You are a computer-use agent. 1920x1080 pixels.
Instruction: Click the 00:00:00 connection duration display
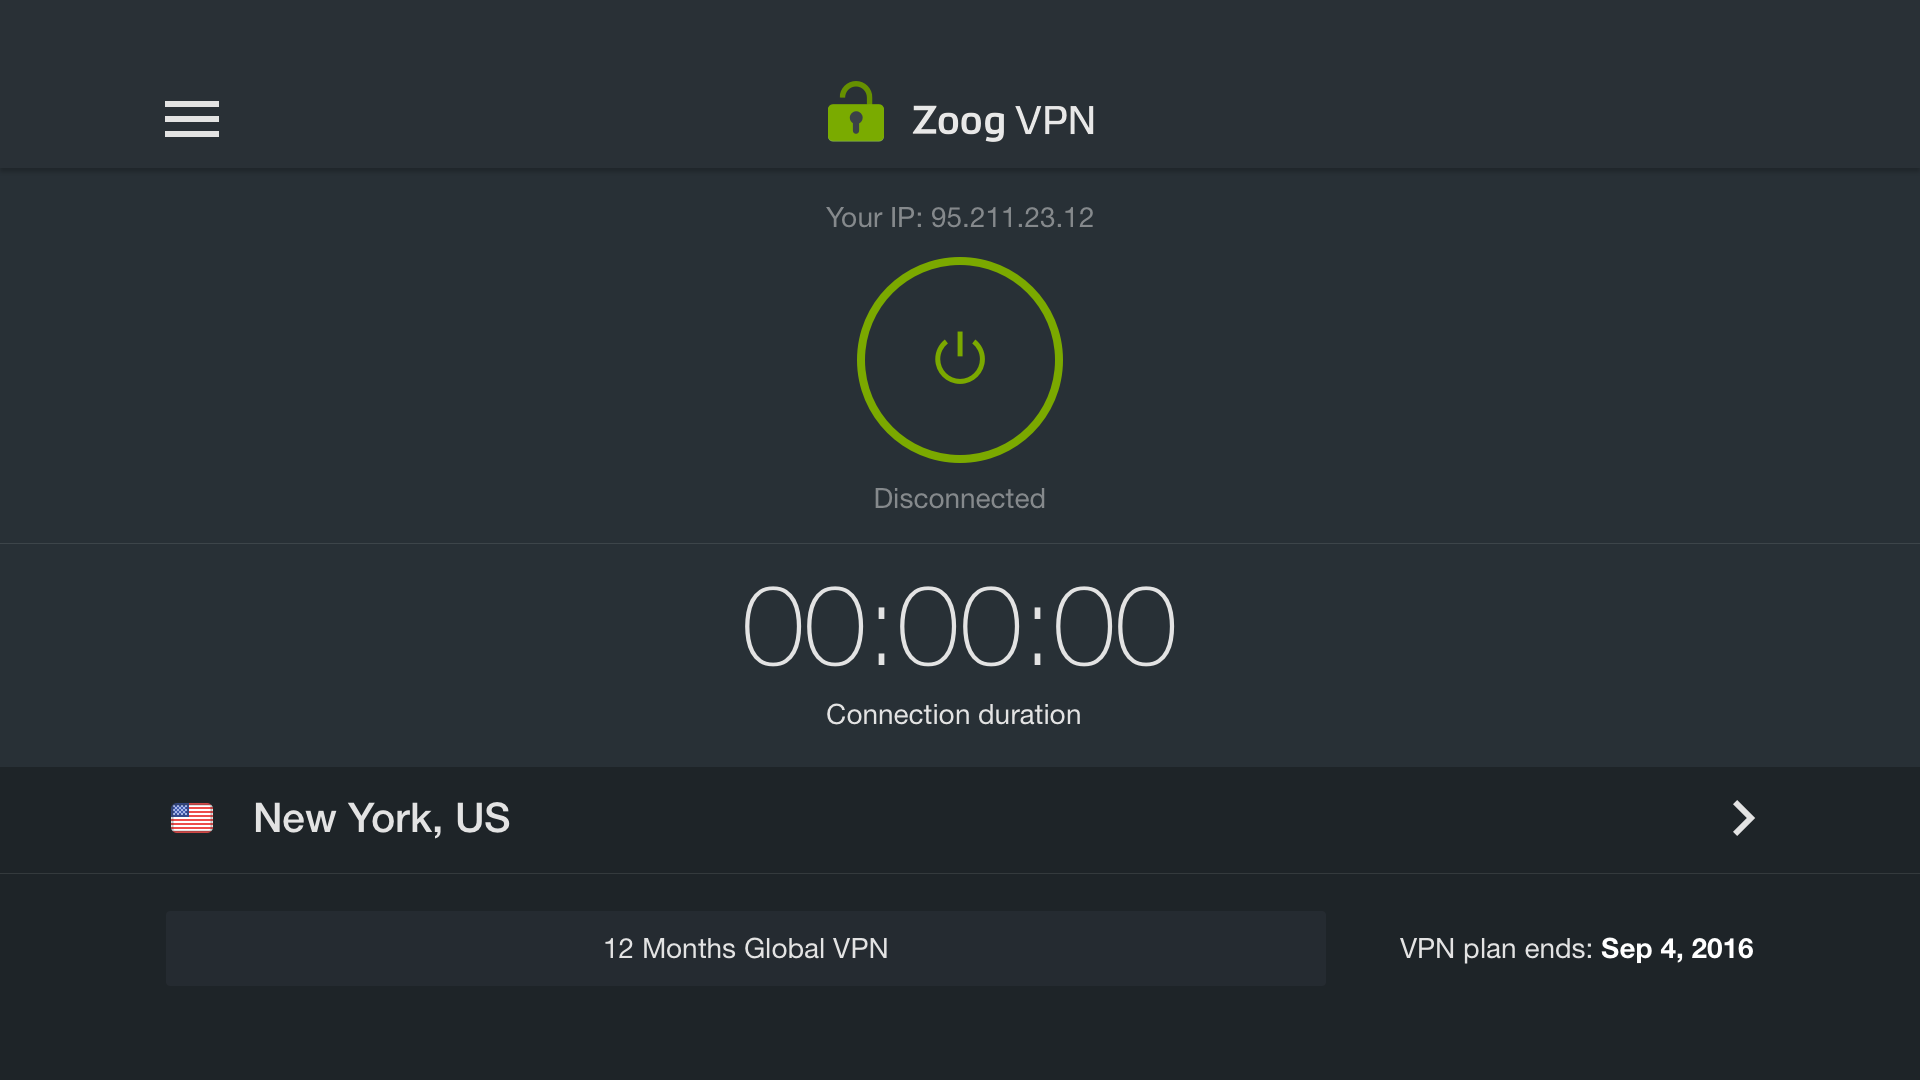[958, 624]
